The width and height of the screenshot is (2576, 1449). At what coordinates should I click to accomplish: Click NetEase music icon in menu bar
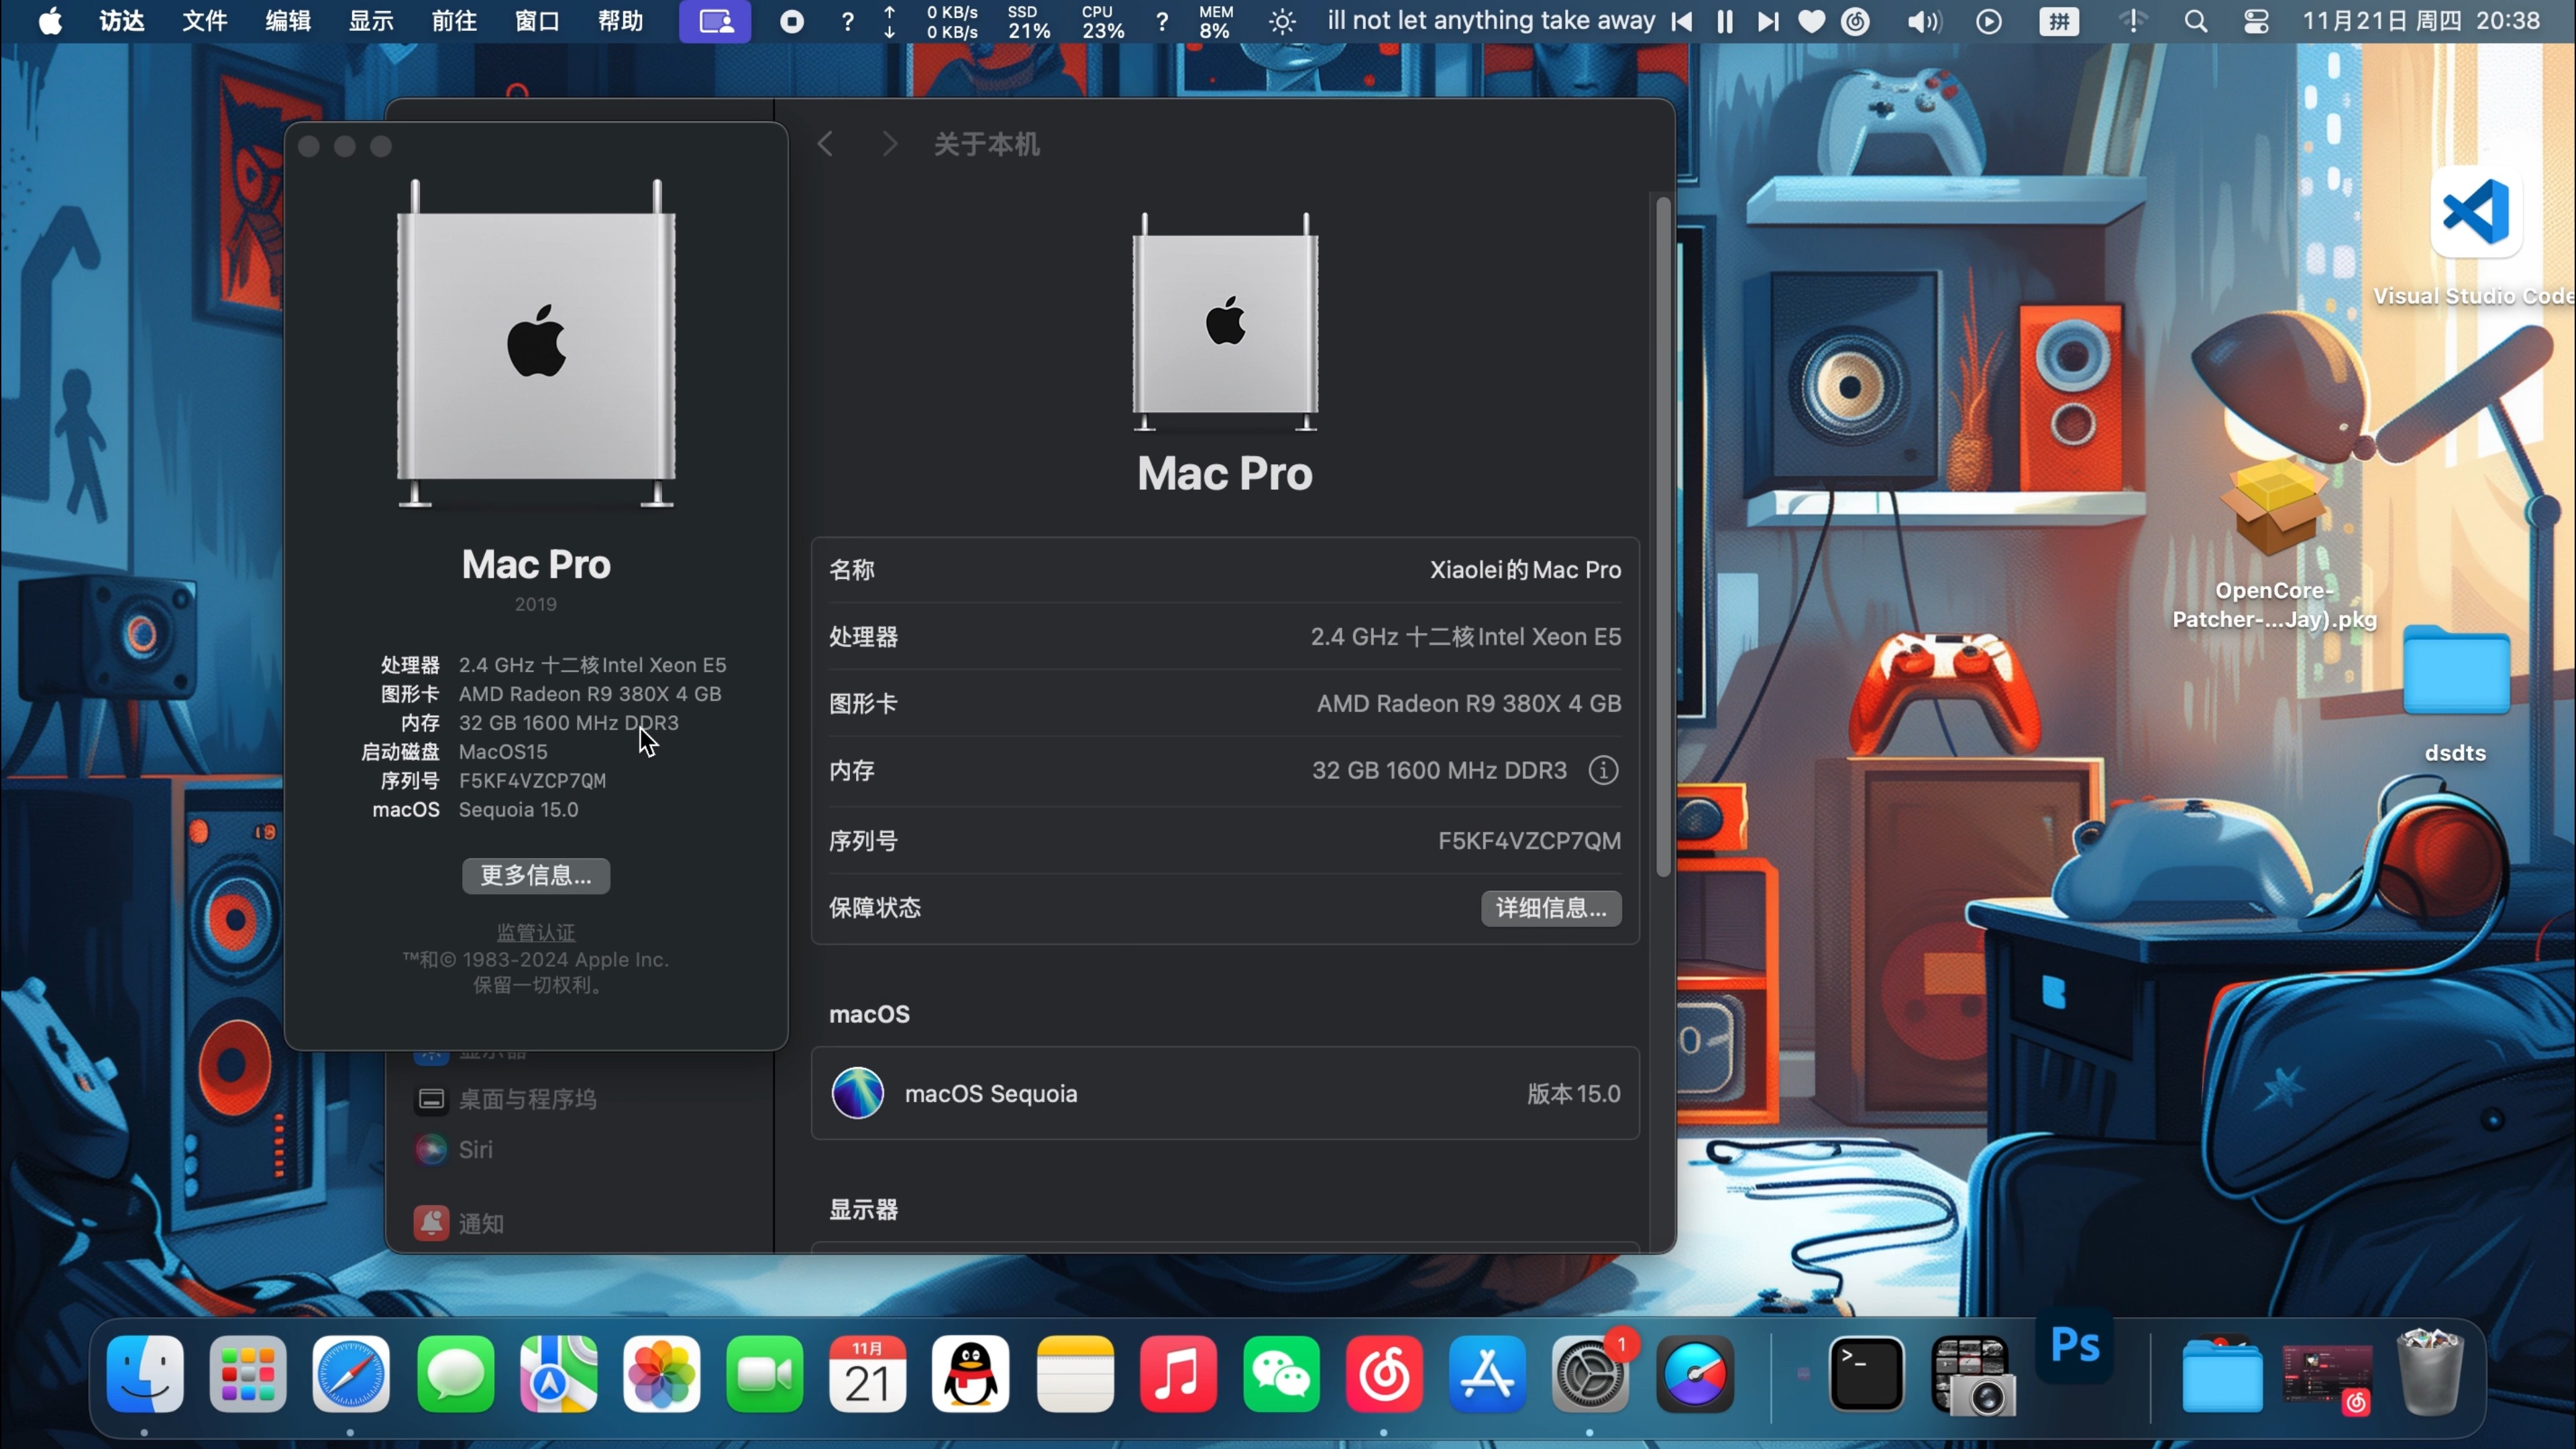(1855, 21)
